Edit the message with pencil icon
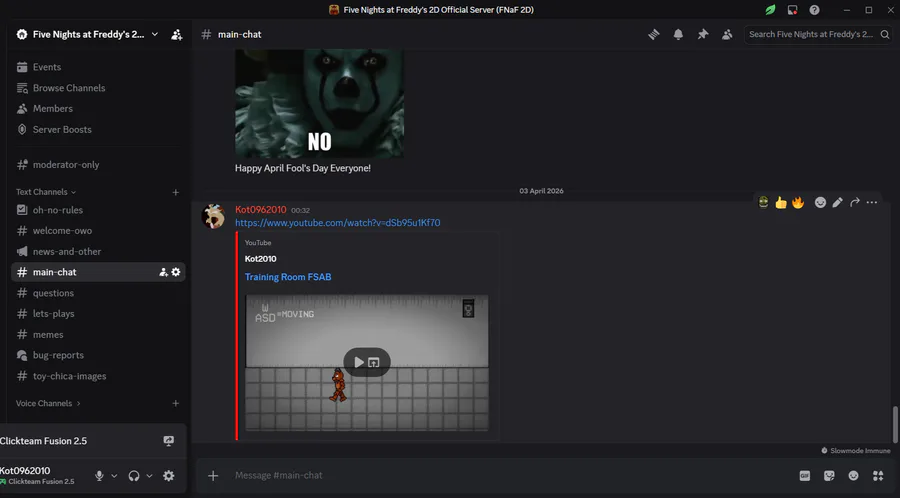 pos(837,203)
